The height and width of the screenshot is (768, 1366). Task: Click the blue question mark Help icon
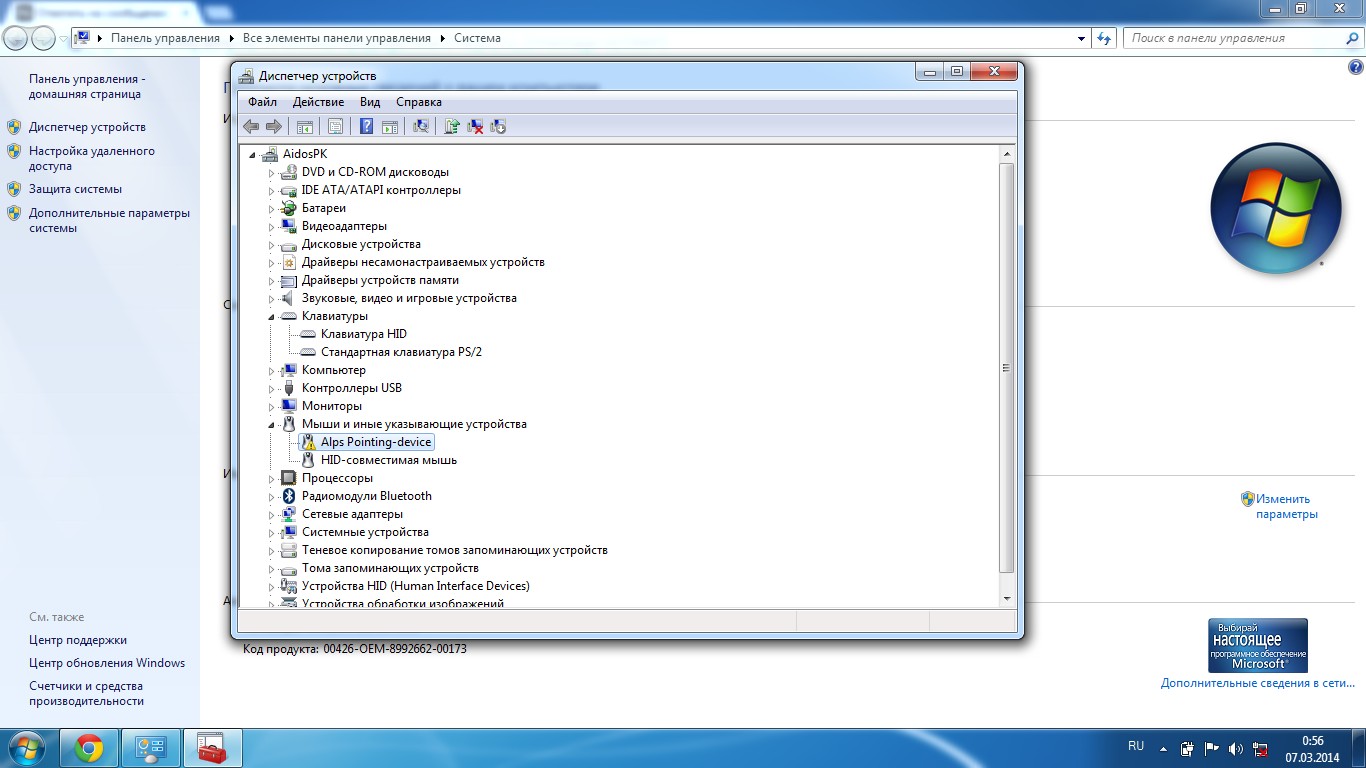(x=366, y=126)
